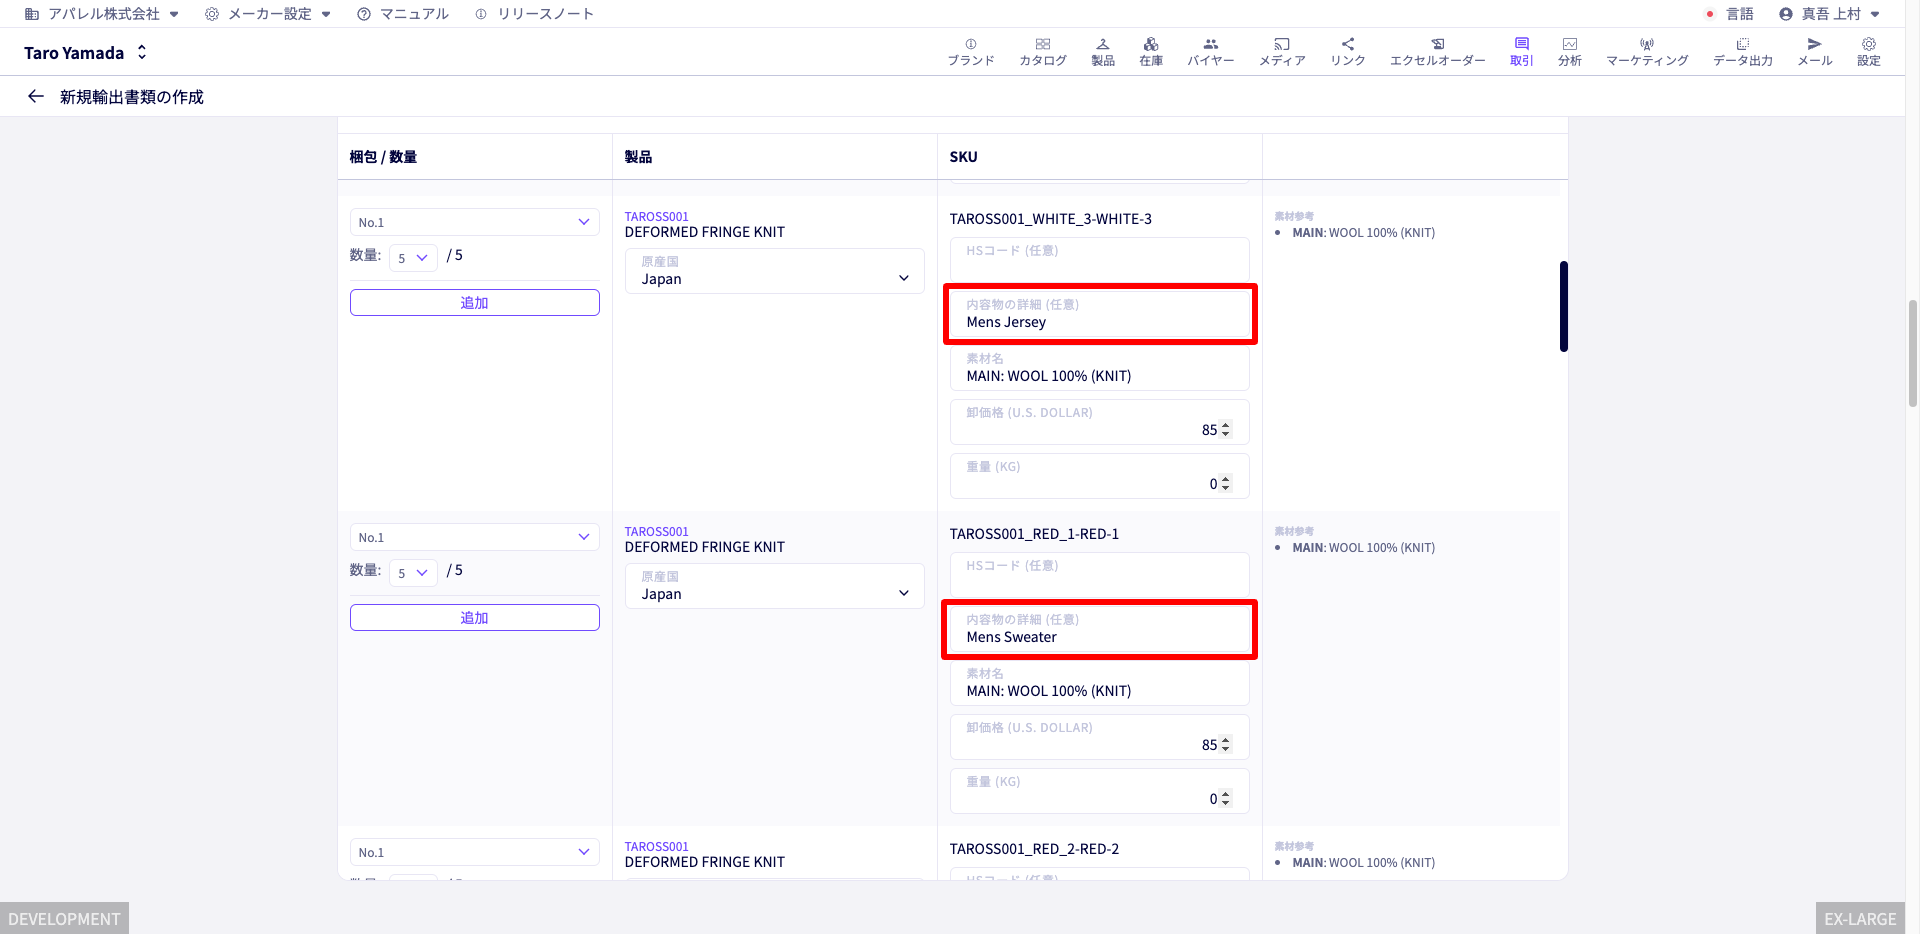Click the Mens Jersey content detail field
1920x934 pixels.
pyautogui.click(x=1100, y=313)
